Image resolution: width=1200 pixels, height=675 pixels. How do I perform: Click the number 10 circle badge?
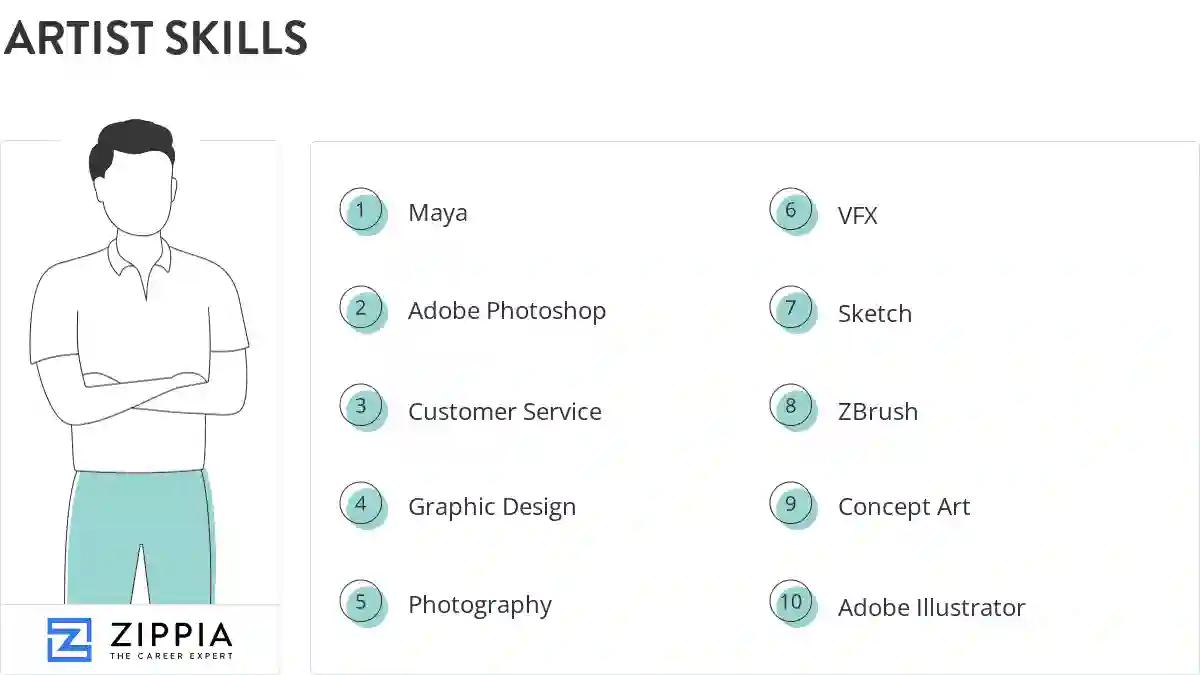(791, 602)
